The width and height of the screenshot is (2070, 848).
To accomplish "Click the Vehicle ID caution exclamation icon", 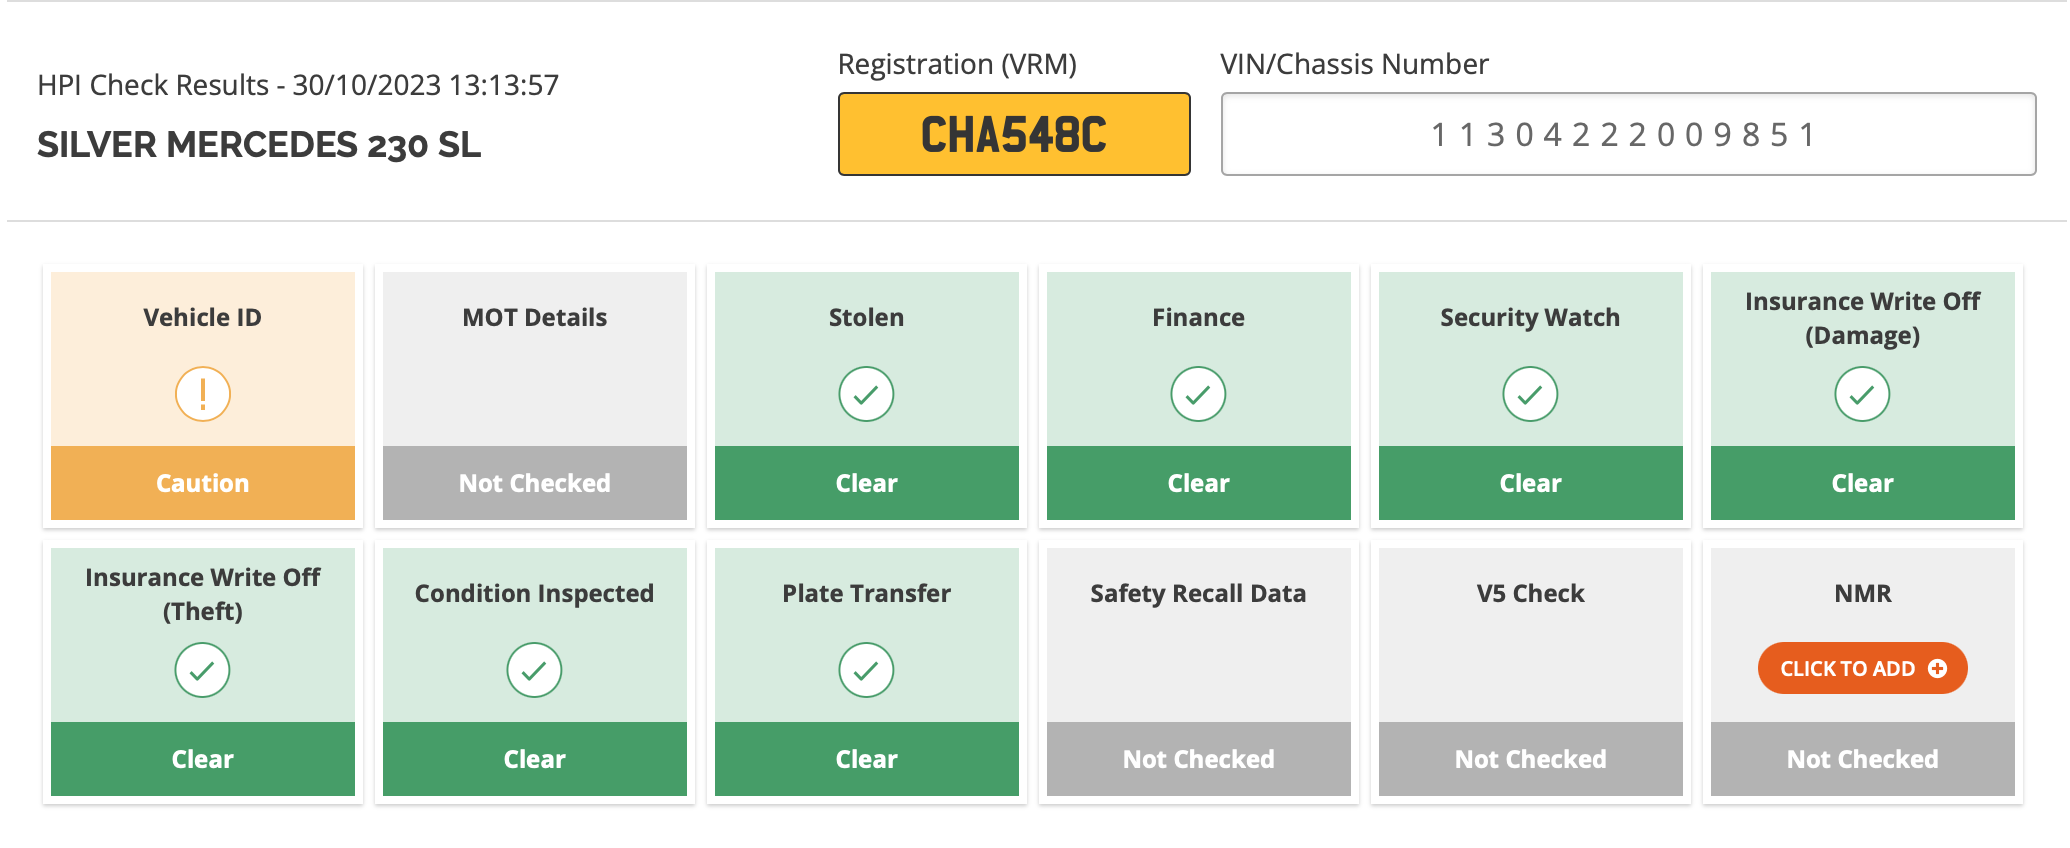I will click(x=203, y=394).
